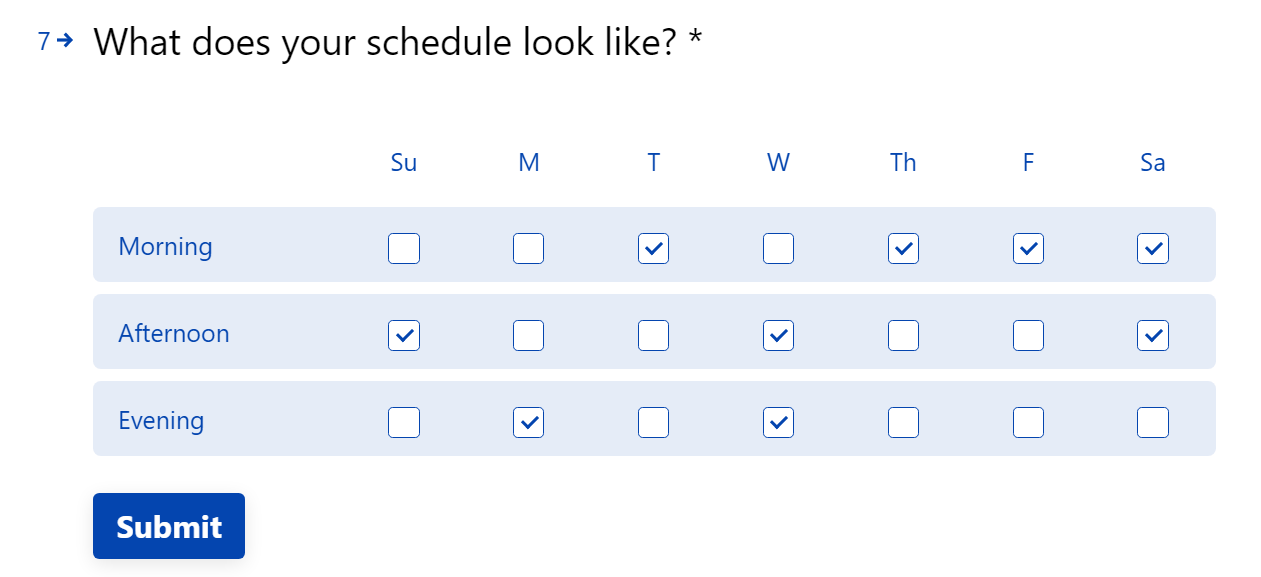
Task: Check the Tuesday Evening checkbox
Action: point(653,422)
